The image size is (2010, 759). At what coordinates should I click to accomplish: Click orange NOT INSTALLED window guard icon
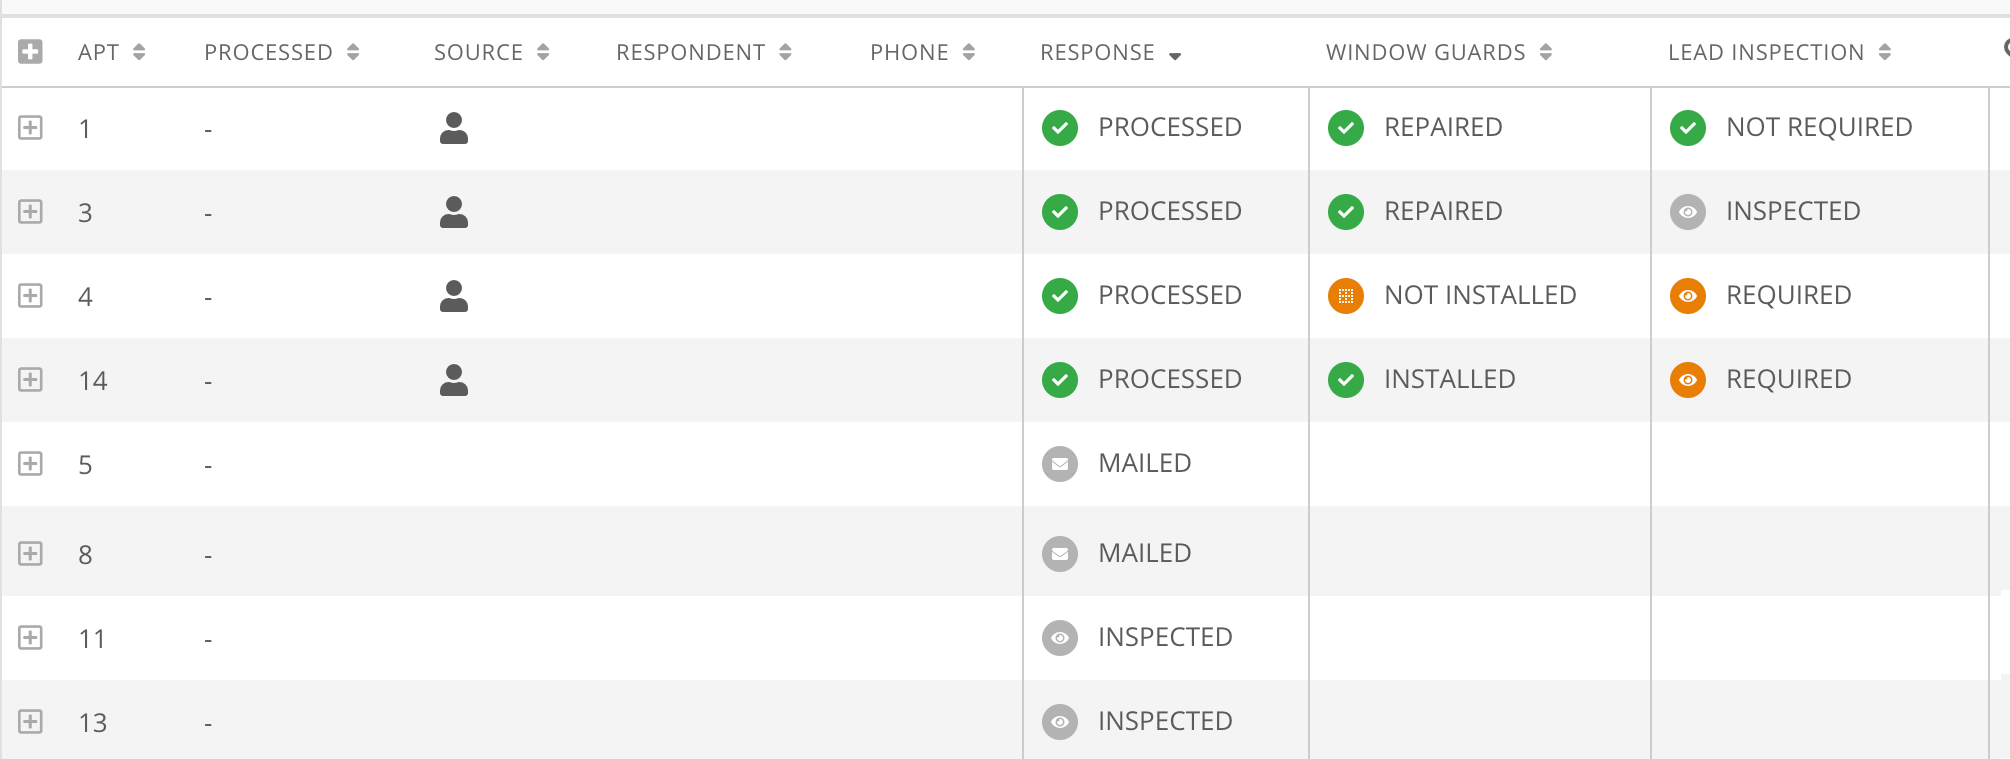point(1346,296)
